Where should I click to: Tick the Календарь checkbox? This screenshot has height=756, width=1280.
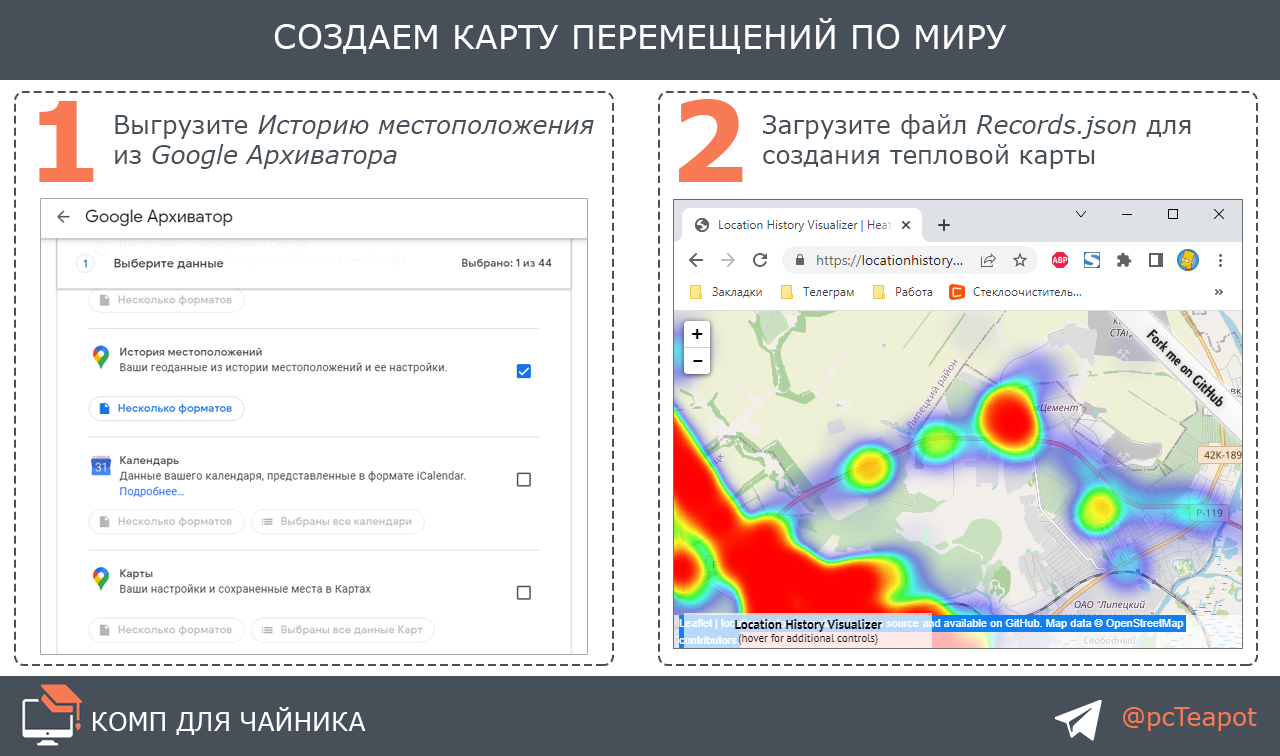523,479
